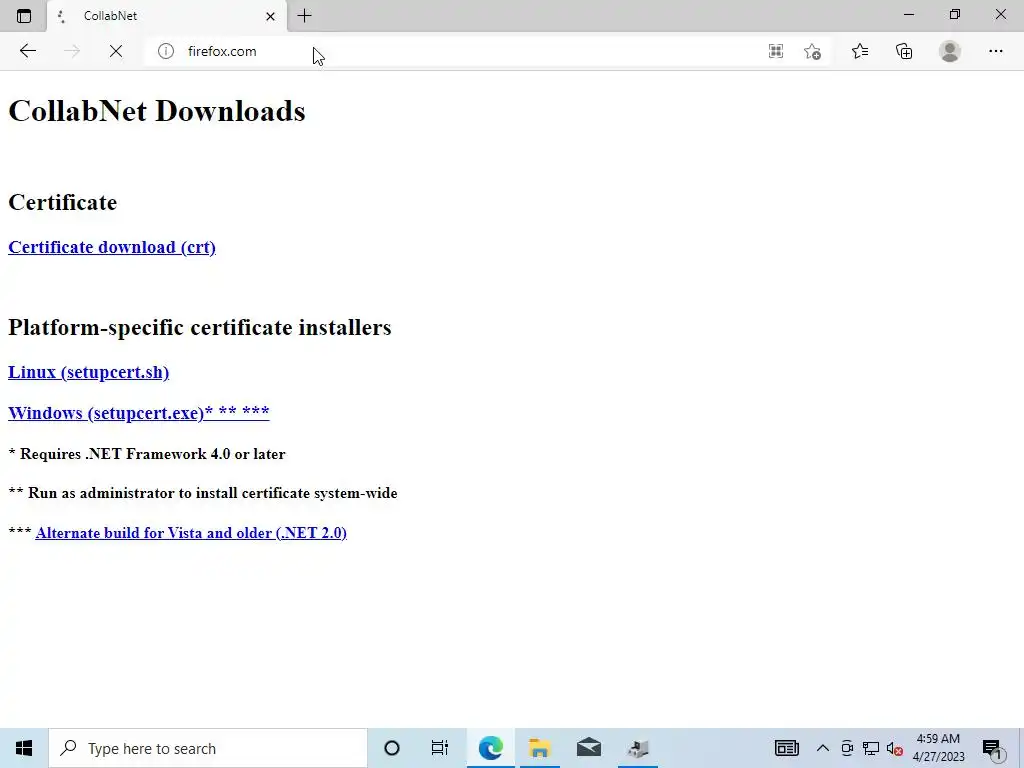Open the Favorites list
This screenshot has height=768, width=1024.
860,51
